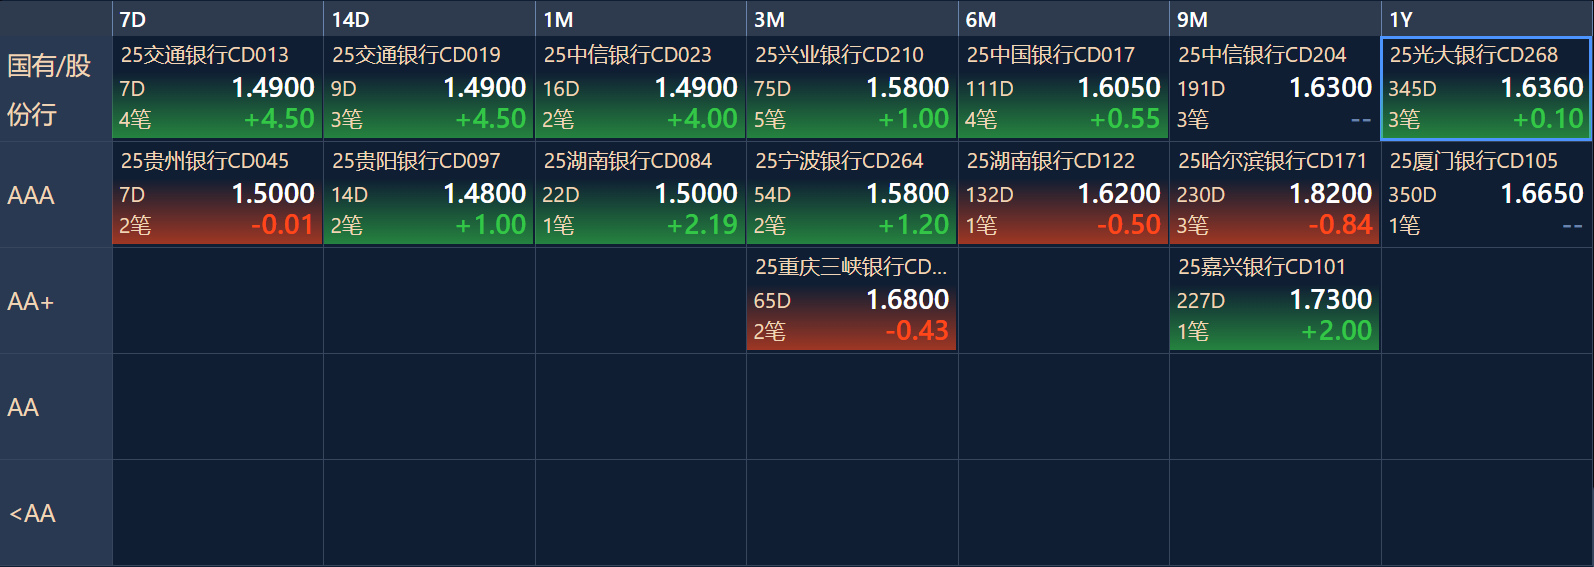The height and width of the screenshot is (567, 1594).
Task: Click the -0.84 change value
Action: 1340,225
